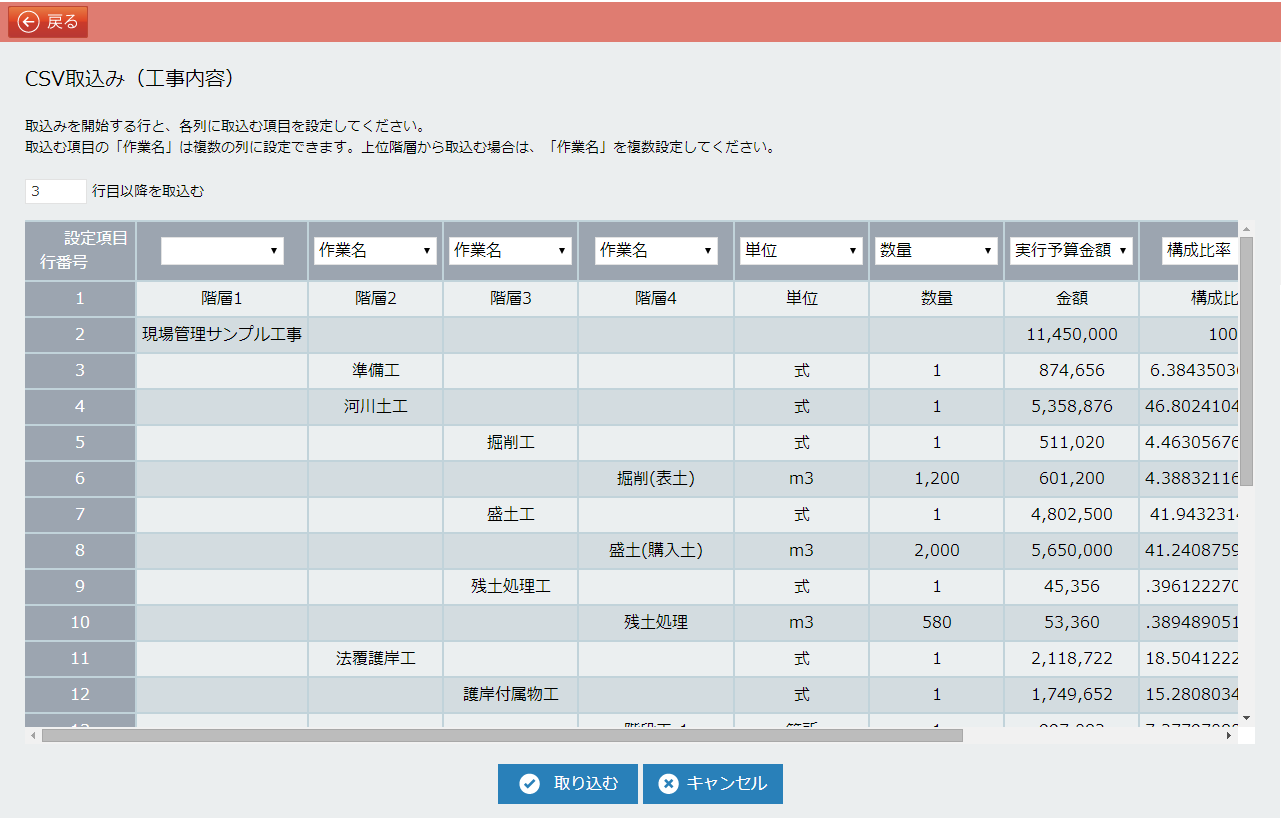
Task: Click quantity cell 580
Action: [936, 622]
